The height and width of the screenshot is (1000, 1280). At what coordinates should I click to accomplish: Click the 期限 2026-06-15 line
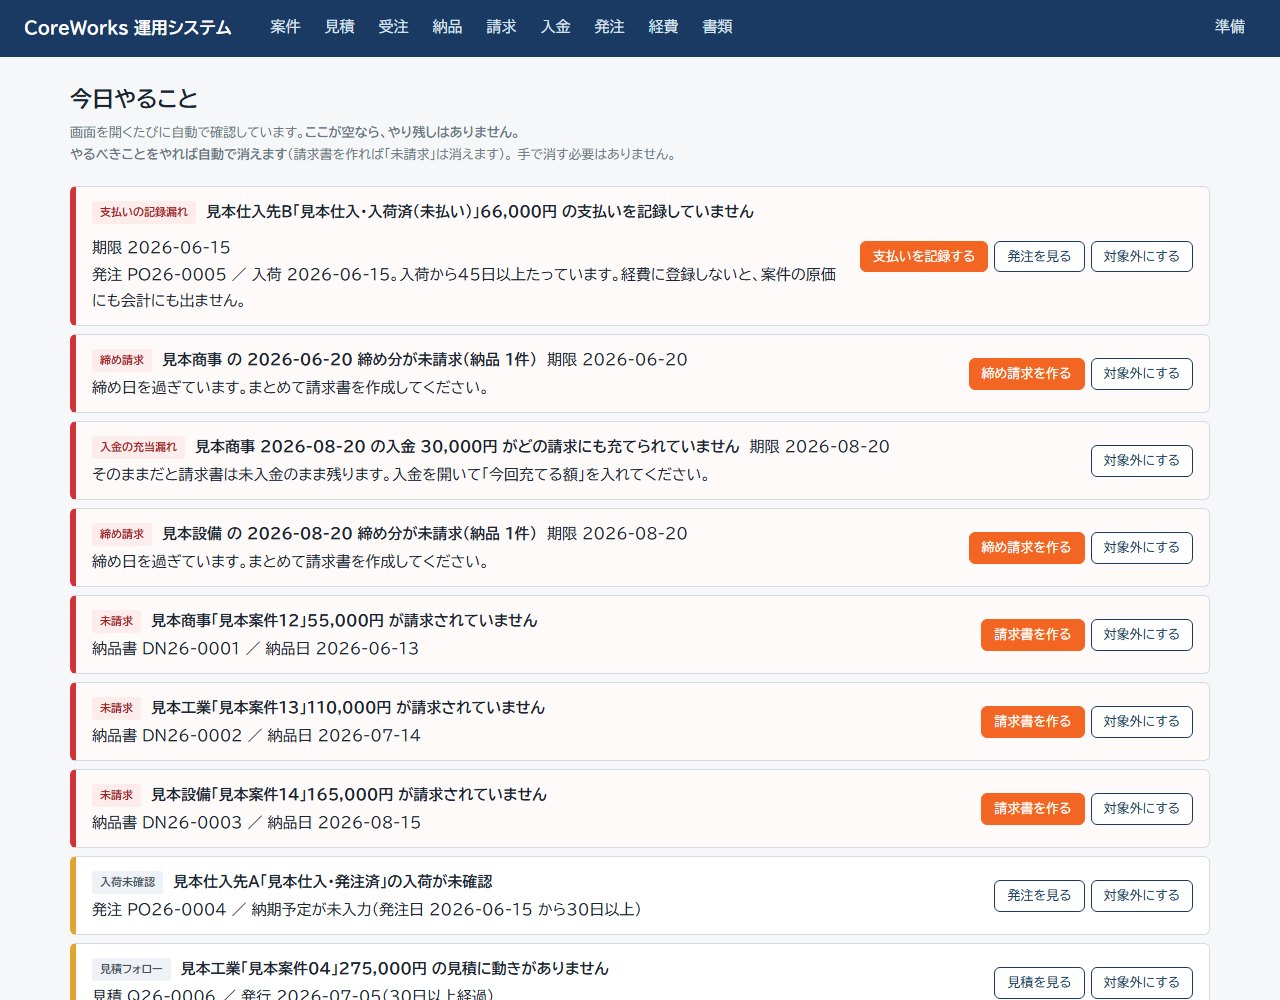coord(161,248)
